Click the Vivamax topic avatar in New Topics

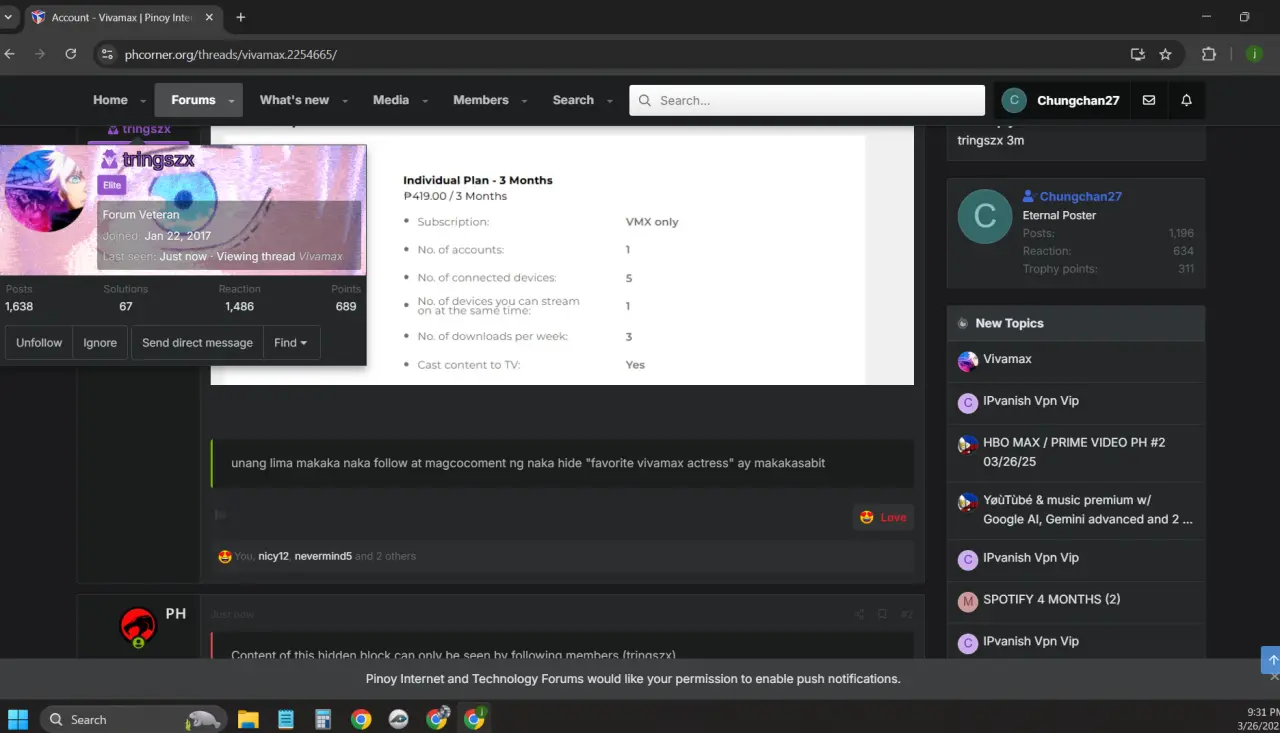pos(967,361)
